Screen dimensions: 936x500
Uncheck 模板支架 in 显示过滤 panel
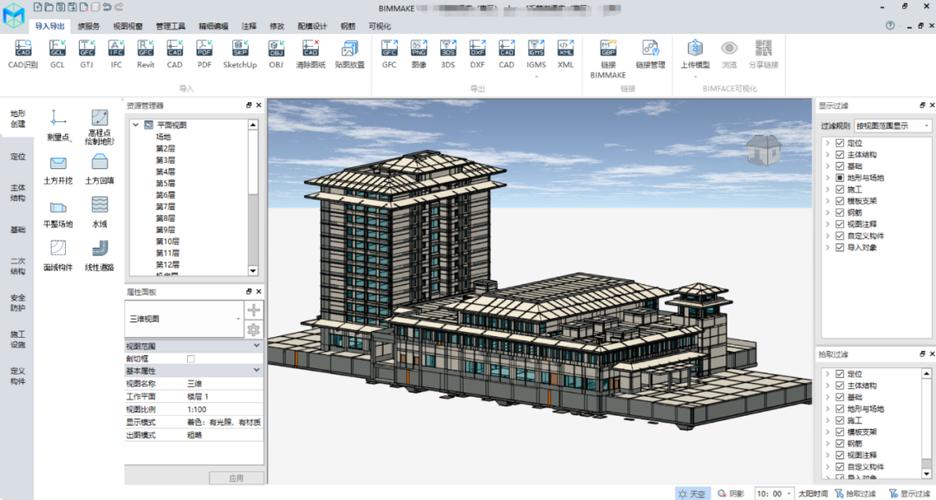pyautogui.click(x=840, y=201)
